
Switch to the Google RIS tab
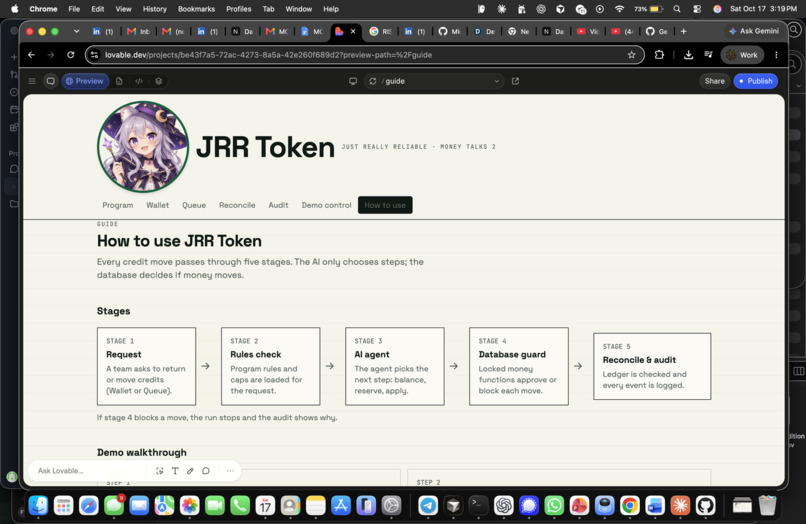[380, 31]
